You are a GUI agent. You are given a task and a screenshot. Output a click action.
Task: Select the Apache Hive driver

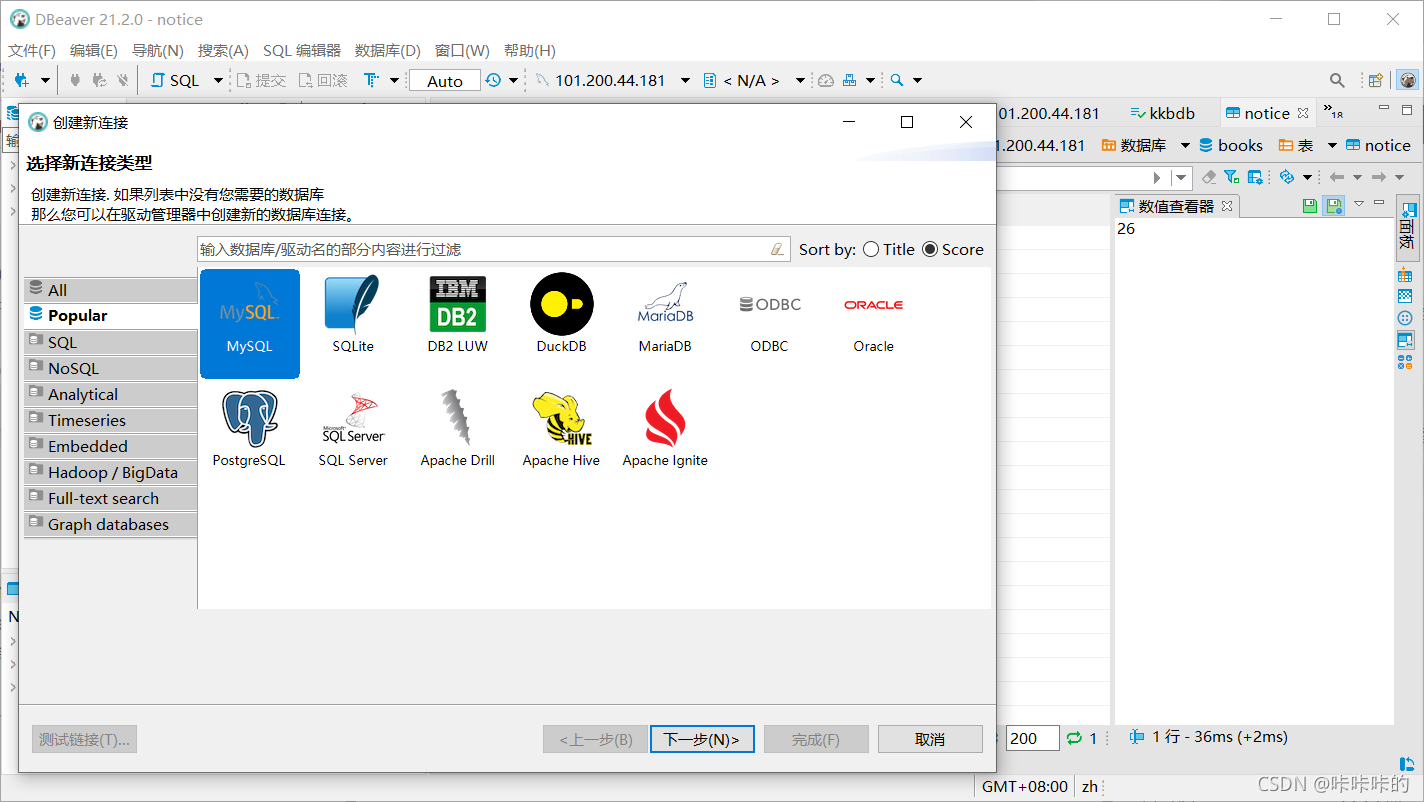(561, 428)
